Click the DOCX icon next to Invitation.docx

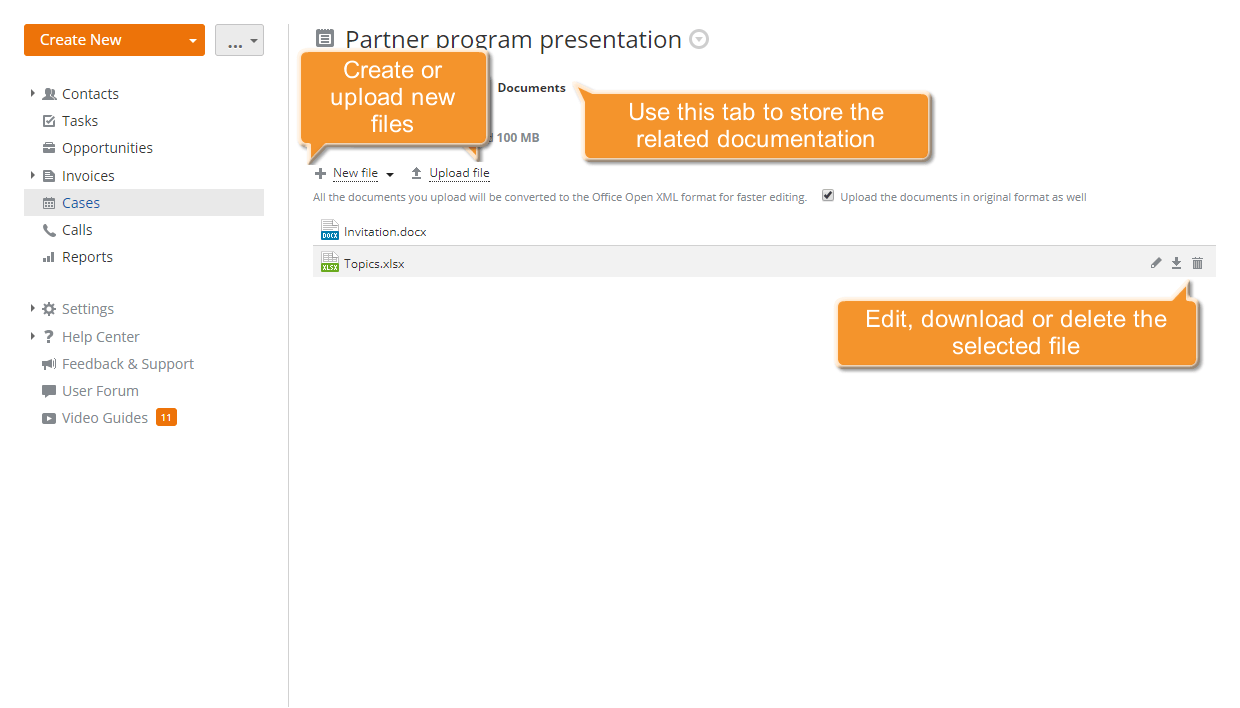(x=330, y=229)
